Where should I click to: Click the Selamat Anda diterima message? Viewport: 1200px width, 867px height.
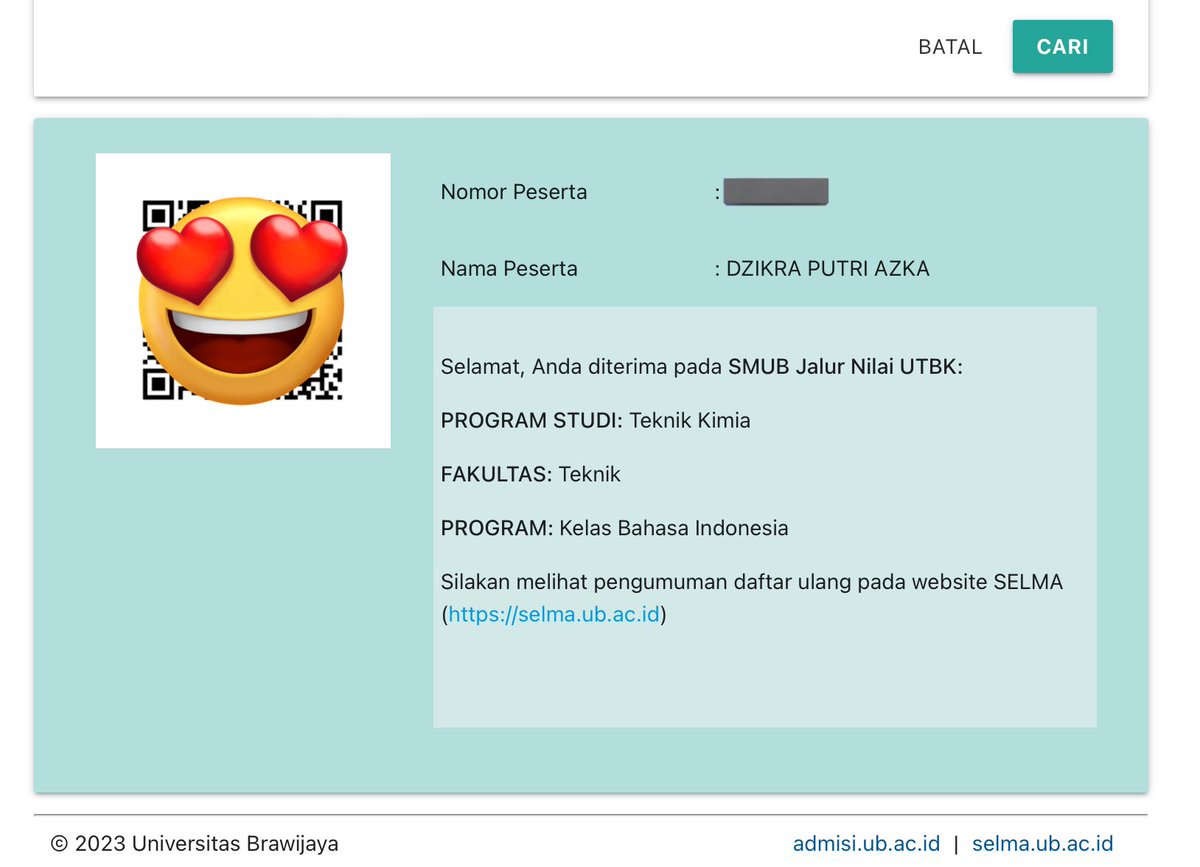[702, 367]
